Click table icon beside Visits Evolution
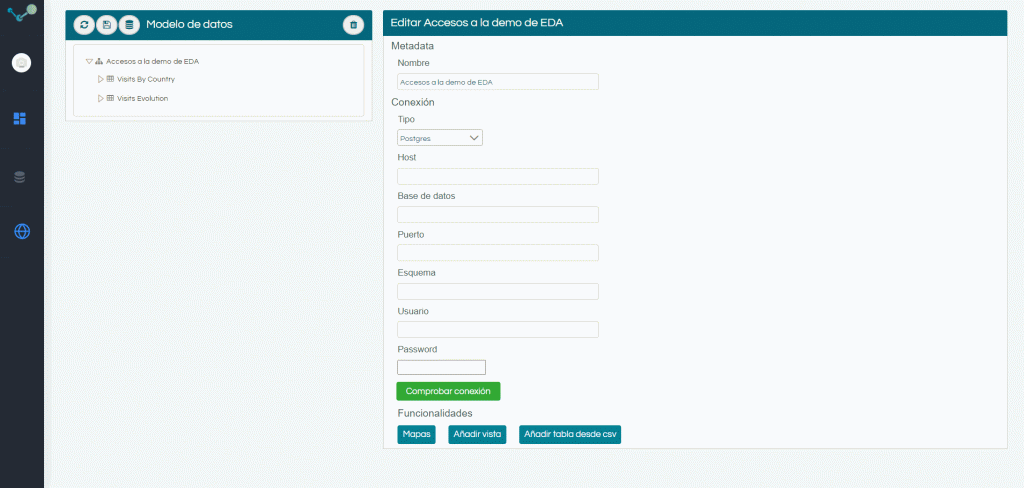This screenshot has height=488, width=1024. click(110, 98)
